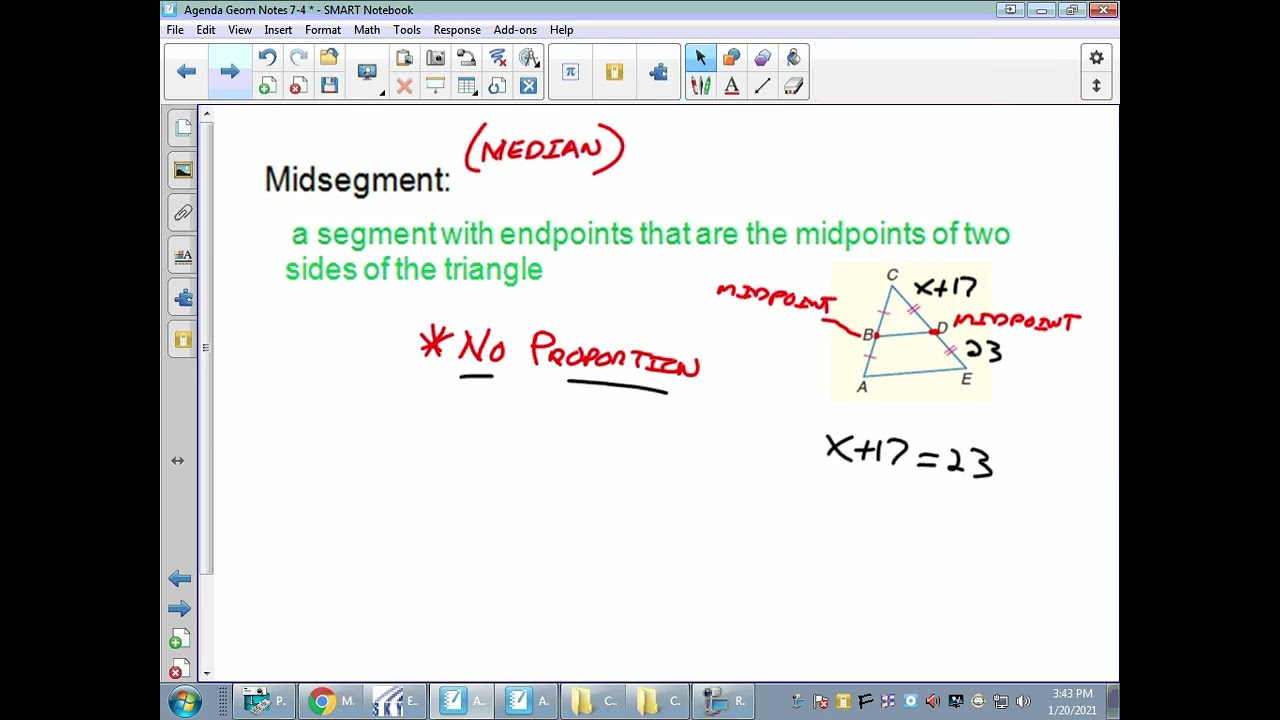Click the yellow activity builder icon
1280x720 pixels.
[x=614, y=72]
